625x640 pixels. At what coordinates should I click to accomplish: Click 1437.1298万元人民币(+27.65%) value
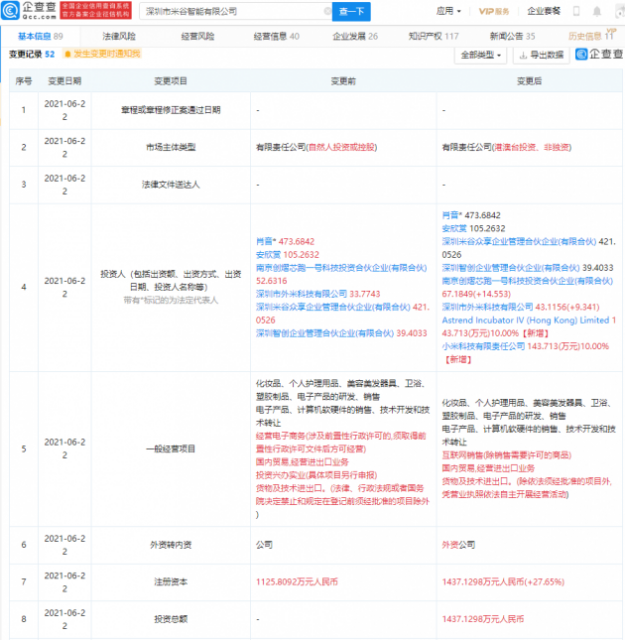(503, 582)
